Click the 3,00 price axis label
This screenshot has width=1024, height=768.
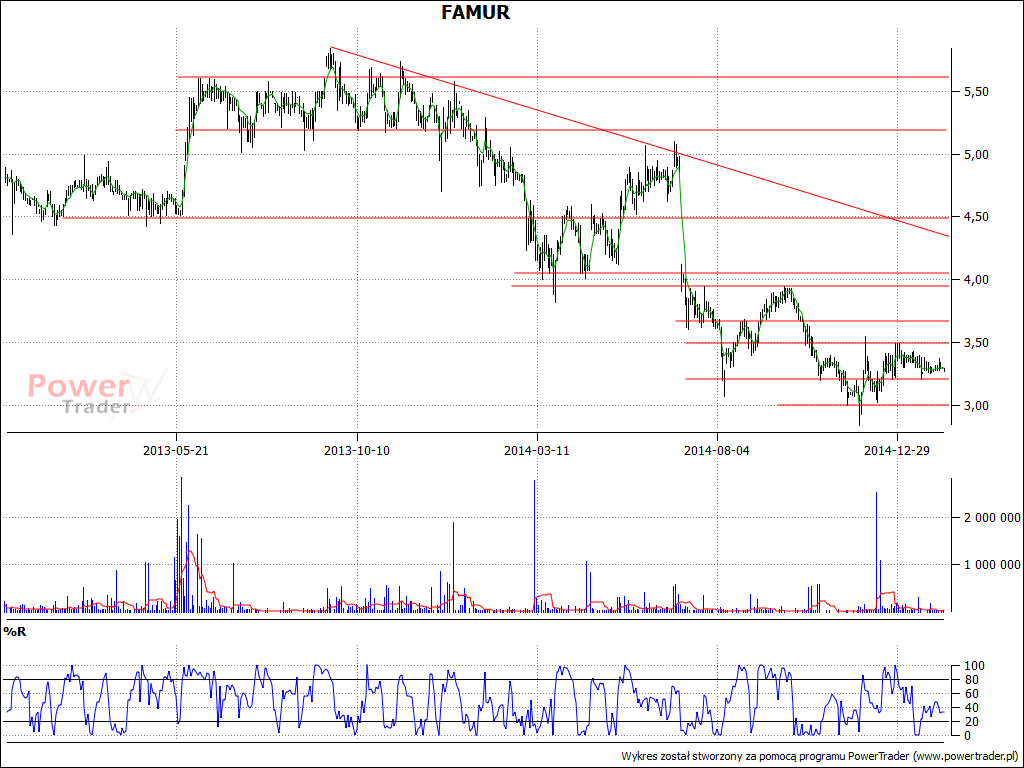[976, 406]
